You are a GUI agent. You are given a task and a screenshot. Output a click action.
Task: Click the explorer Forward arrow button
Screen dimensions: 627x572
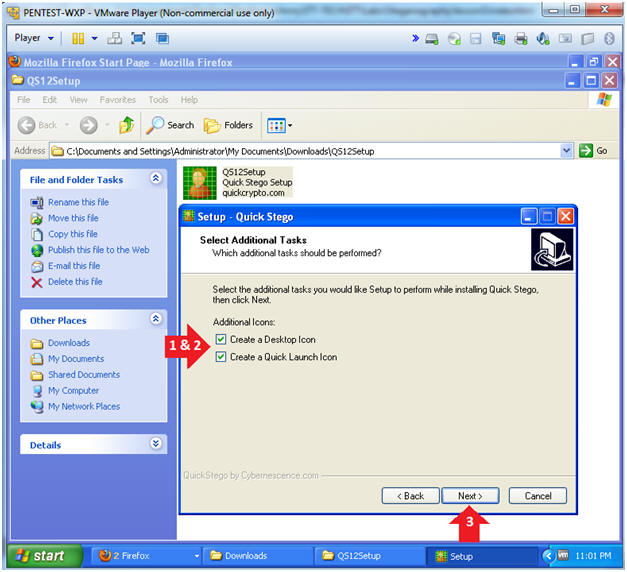coord(88,126)
